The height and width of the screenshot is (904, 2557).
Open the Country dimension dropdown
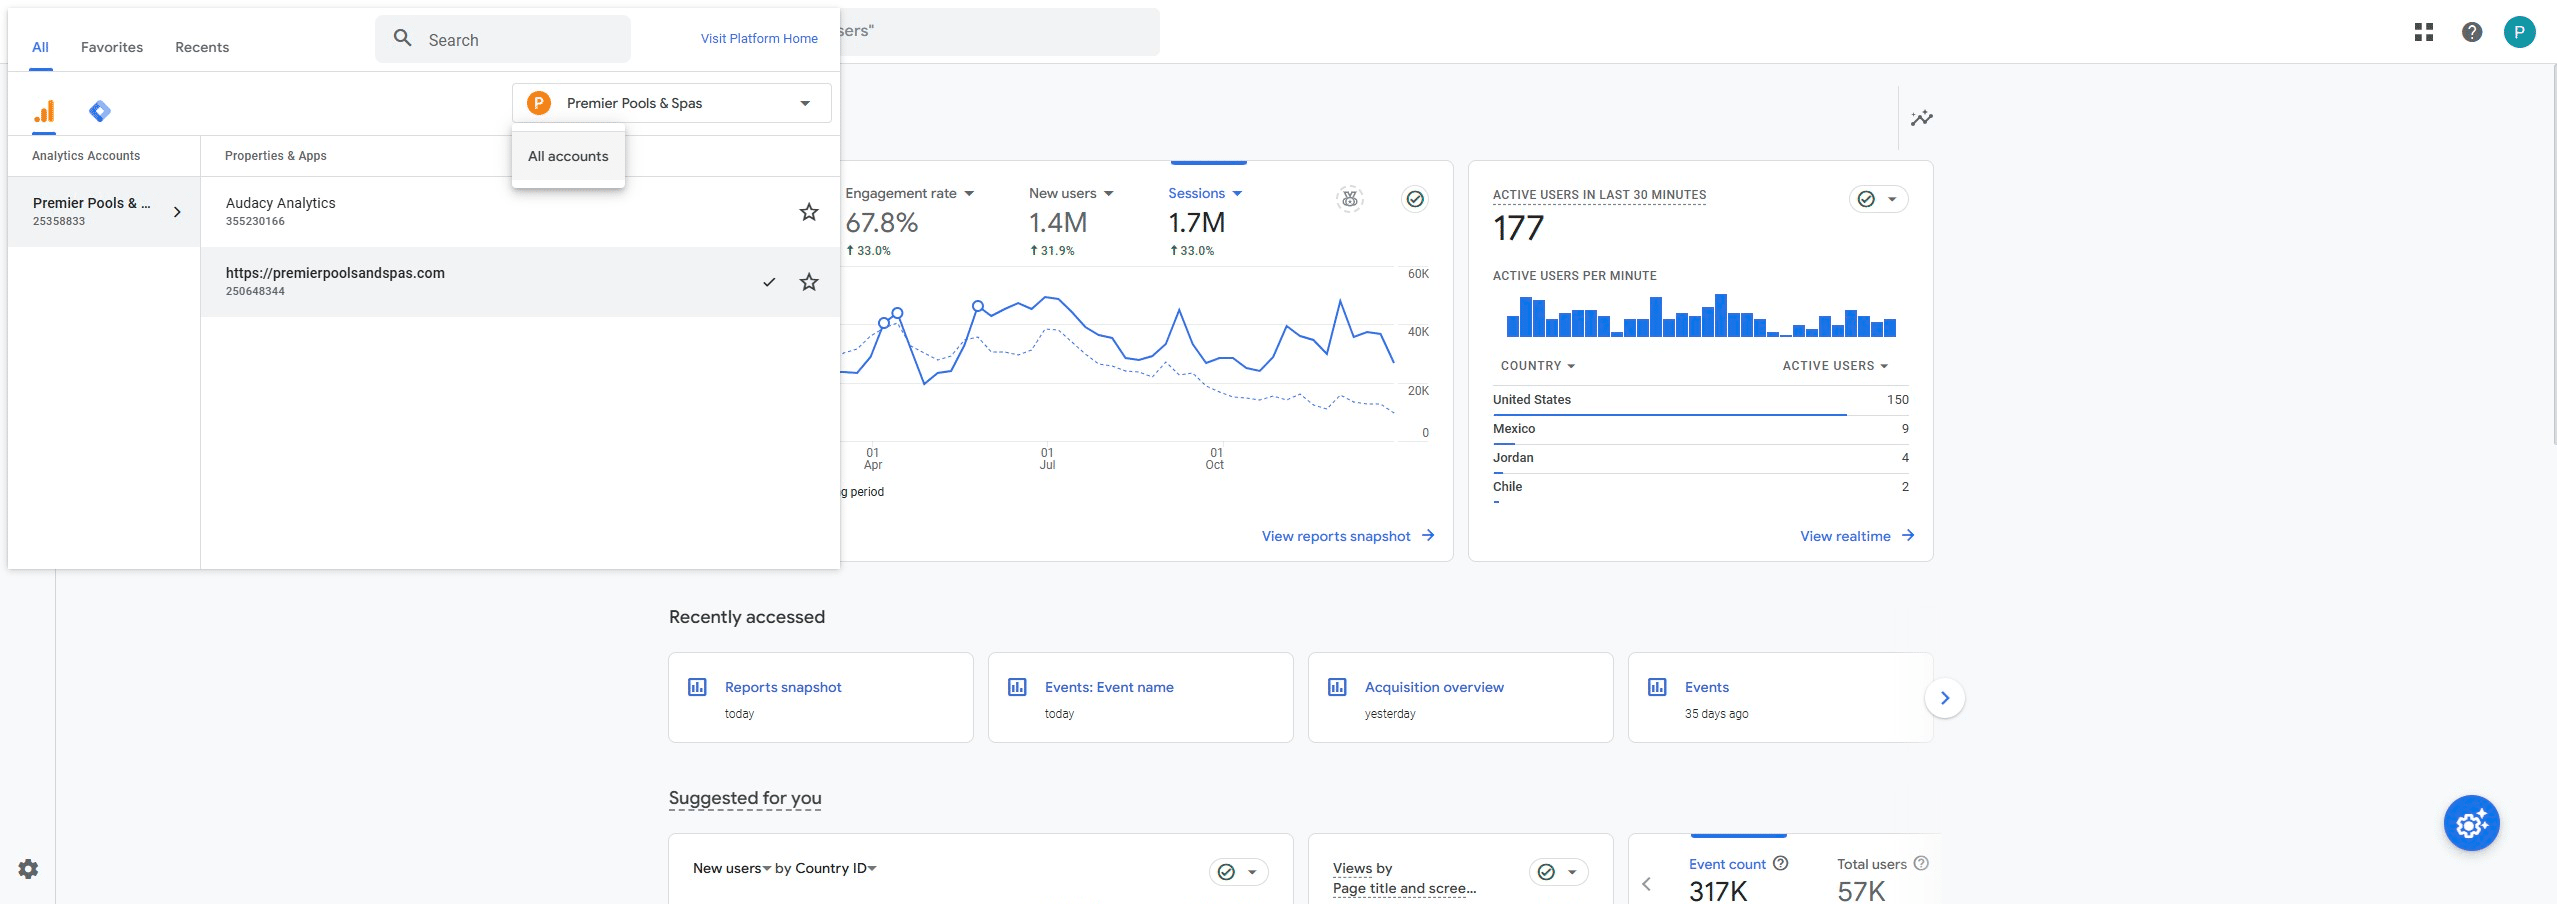pyautogui.click(x=1537, y=366)
